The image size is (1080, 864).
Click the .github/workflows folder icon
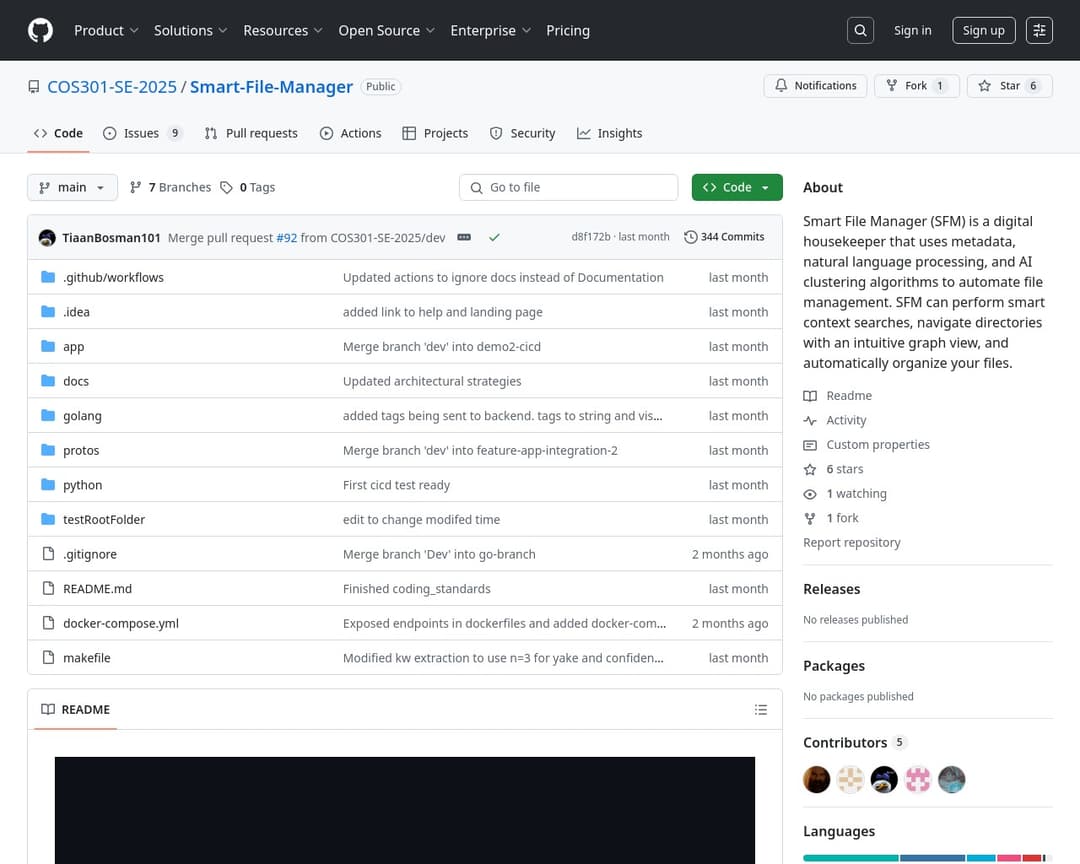pos(48,277)
